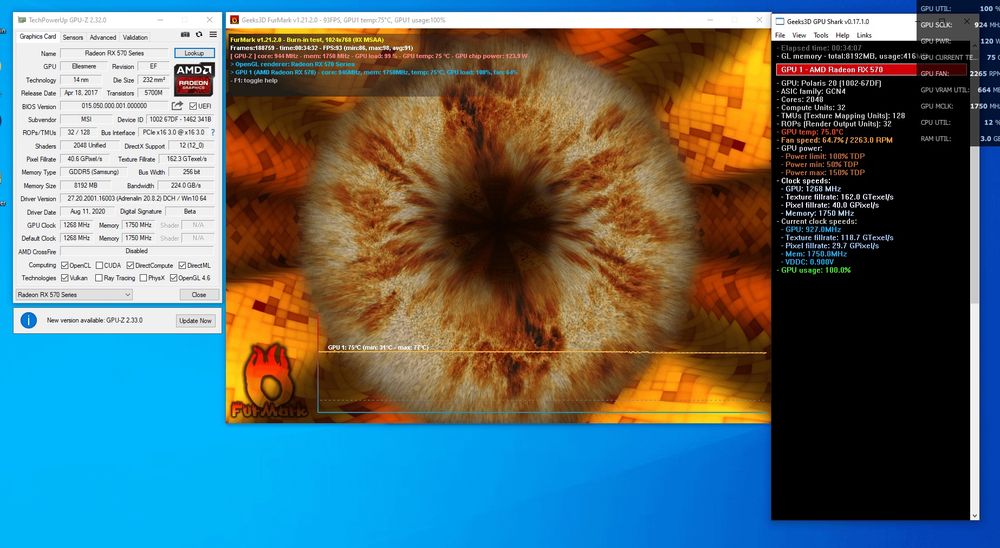The width and height of the screenshot is (1000, 548).
Task: Click the Name field showing Radeon RX 570 Series
Action: tap(115, 53)
